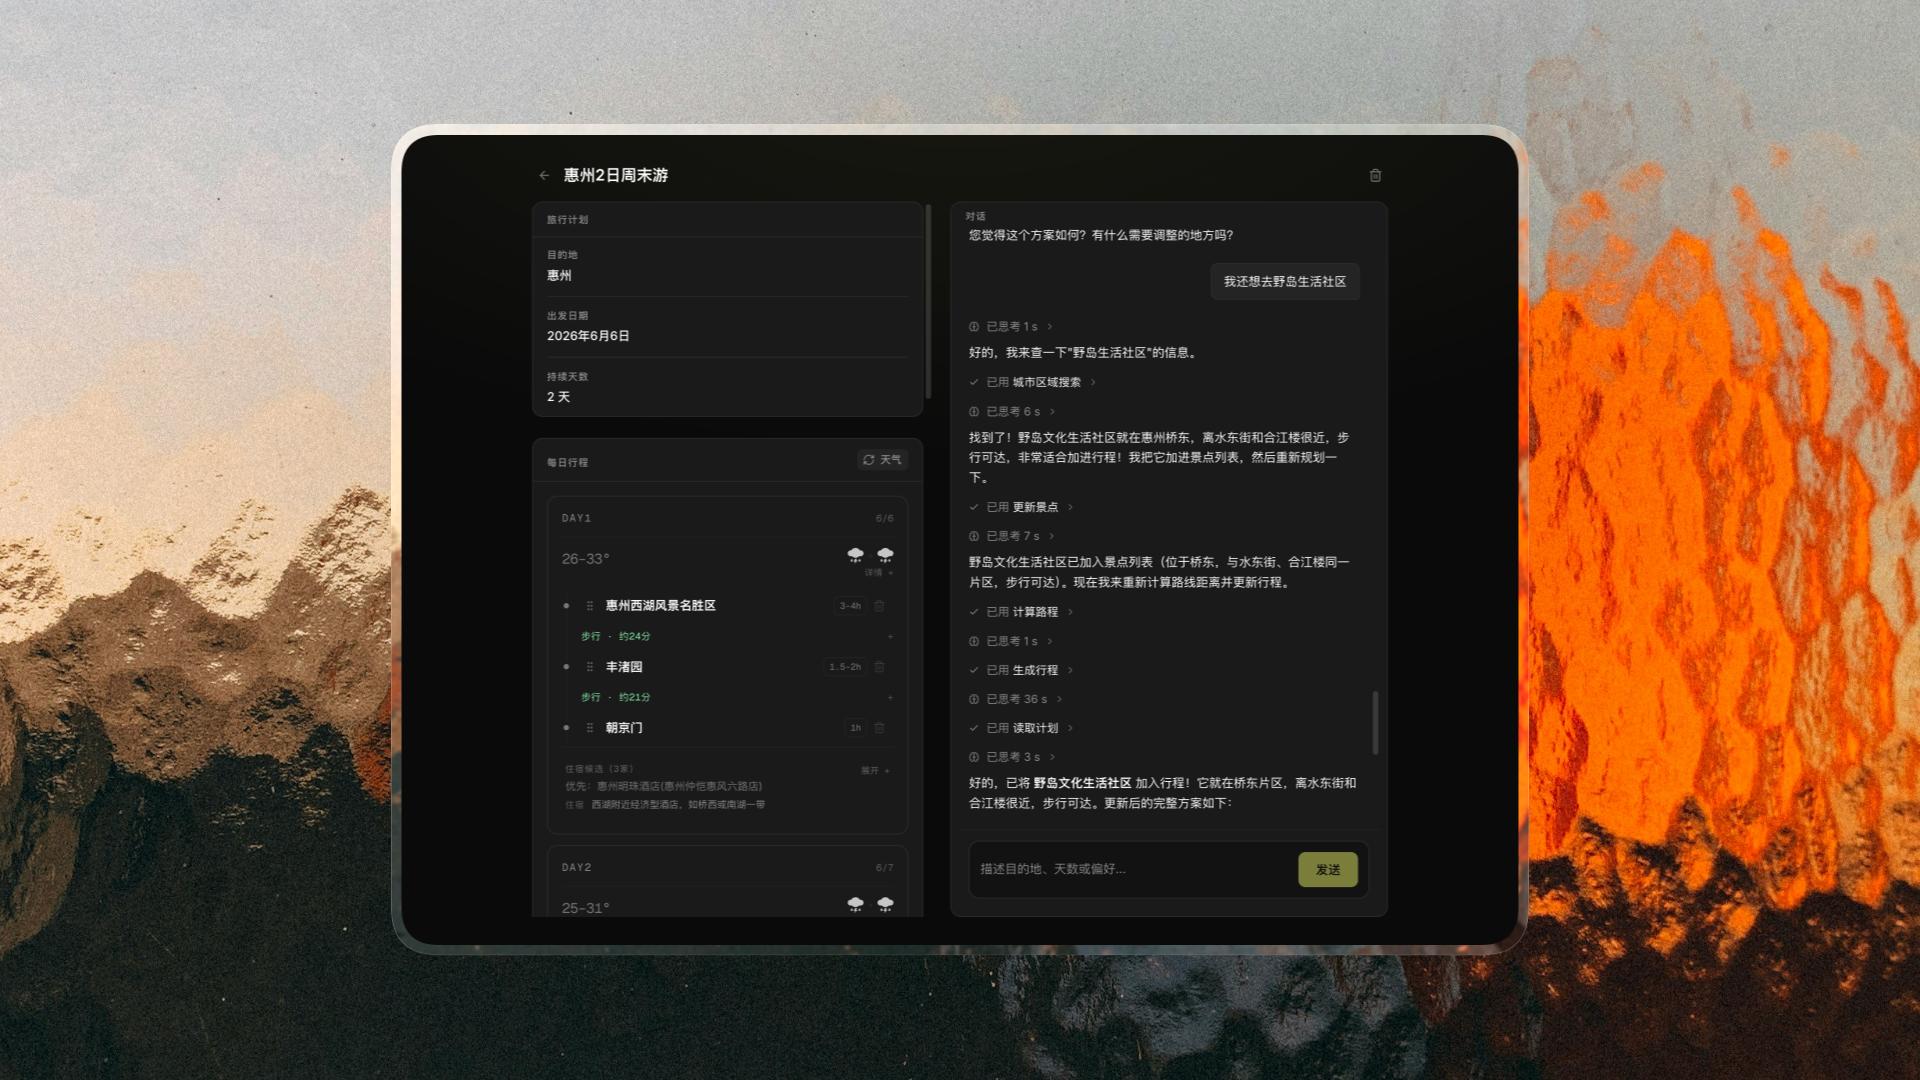Screen dimensions: 1920x1080
Task: Refresh weather with the 天气 button
Action: click(882, 460)
